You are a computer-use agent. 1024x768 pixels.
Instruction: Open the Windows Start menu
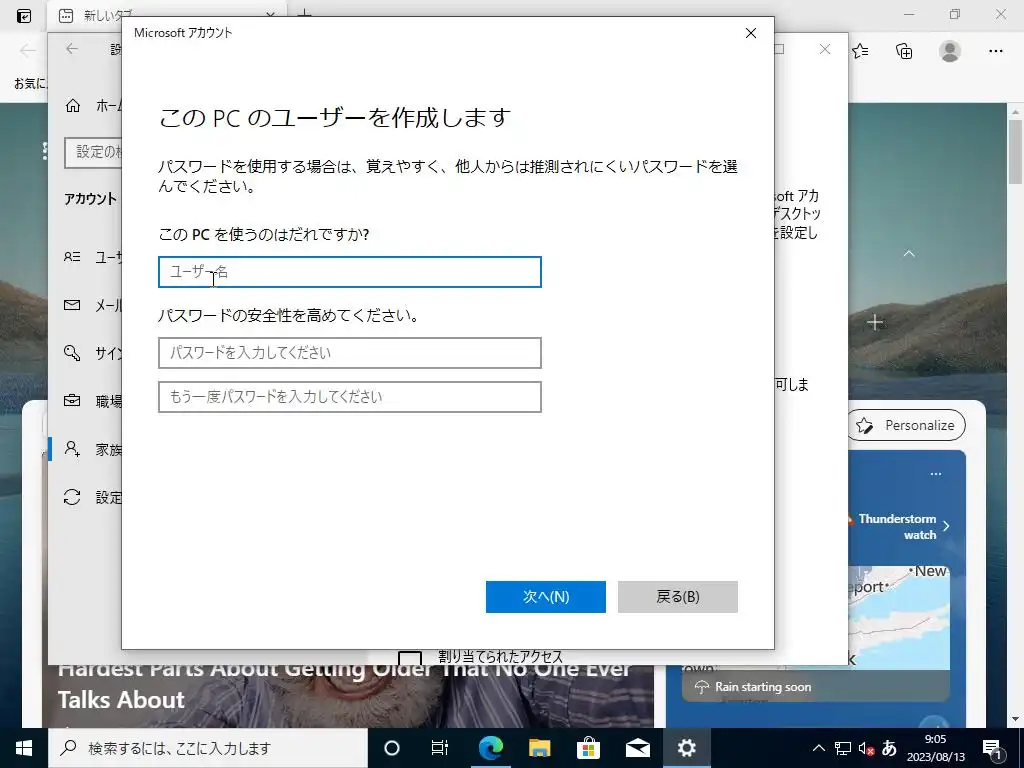coord(24,748)
